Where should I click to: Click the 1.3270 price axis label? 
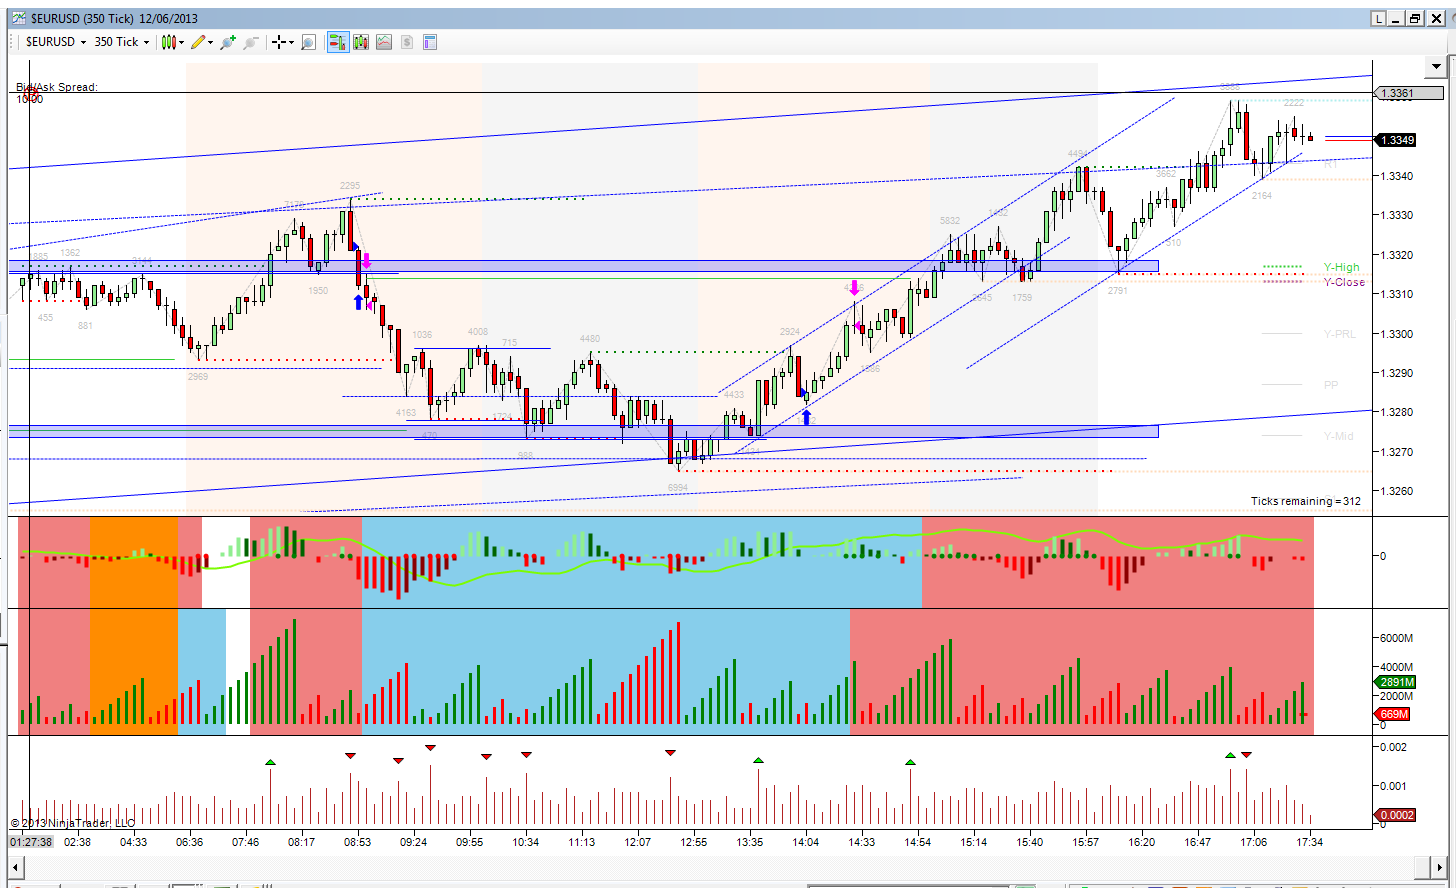(1397, 452)
